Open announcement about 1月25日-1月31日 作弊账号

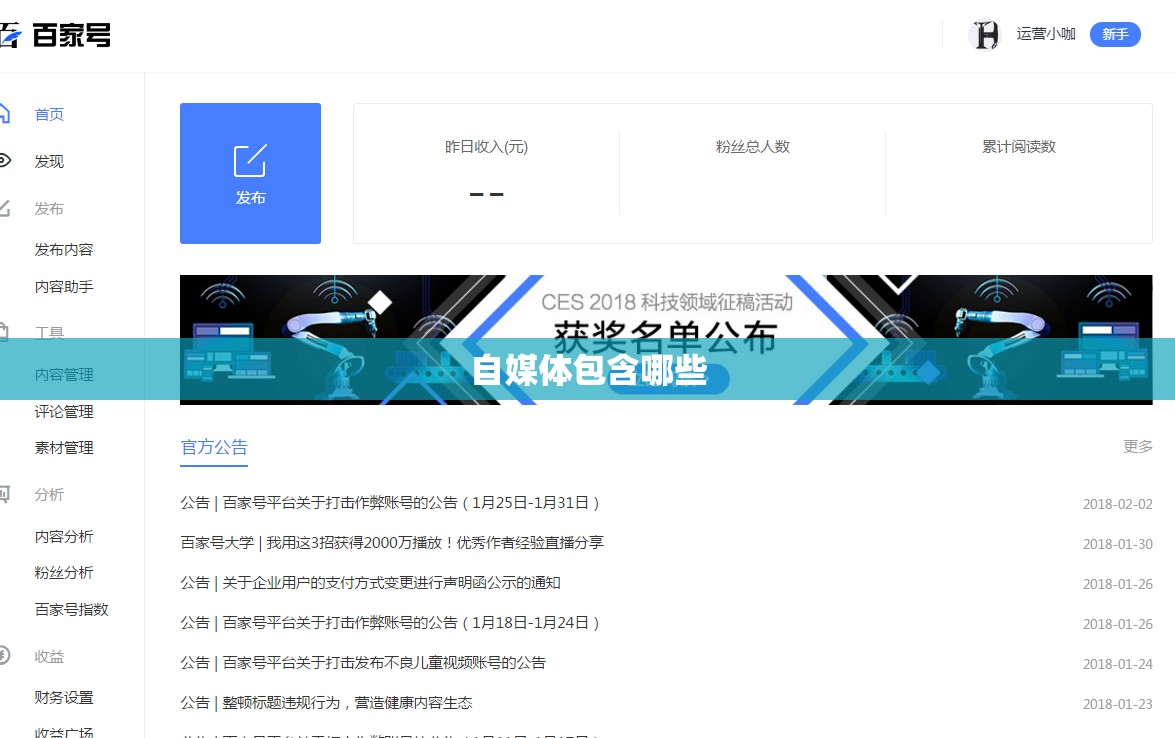390,503
